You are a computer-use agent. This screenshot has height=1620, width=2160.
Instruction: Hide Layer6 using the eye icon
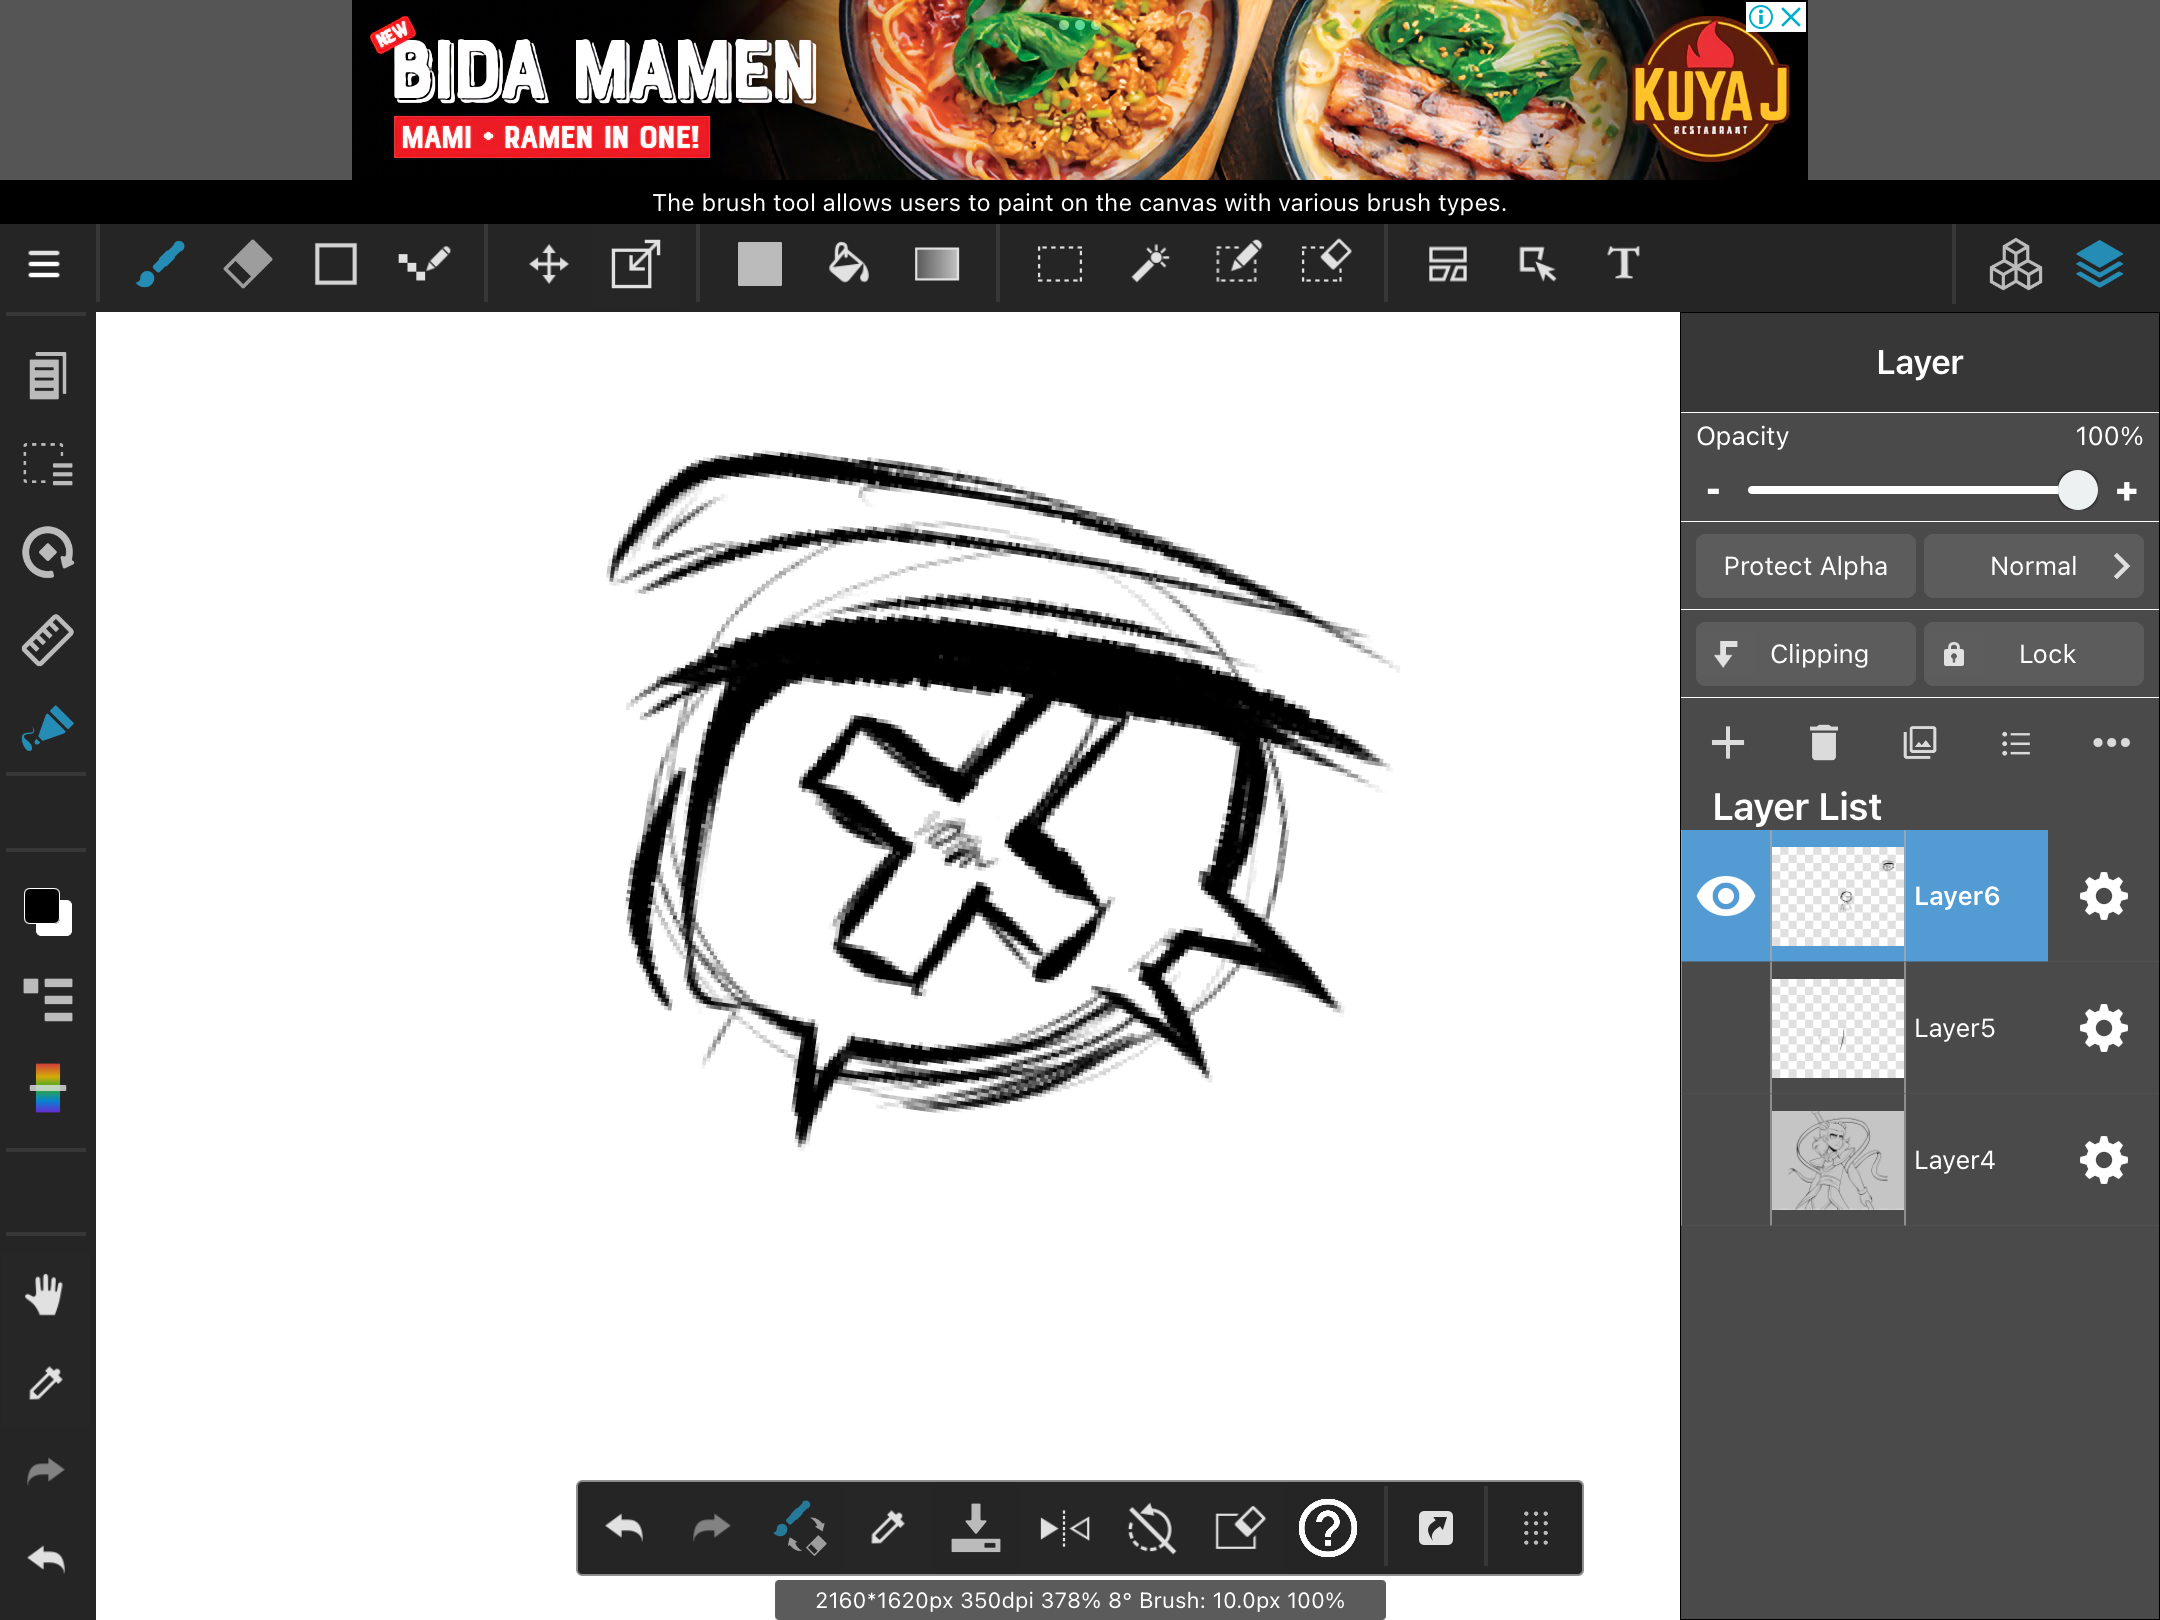(x=1726, y=896)
